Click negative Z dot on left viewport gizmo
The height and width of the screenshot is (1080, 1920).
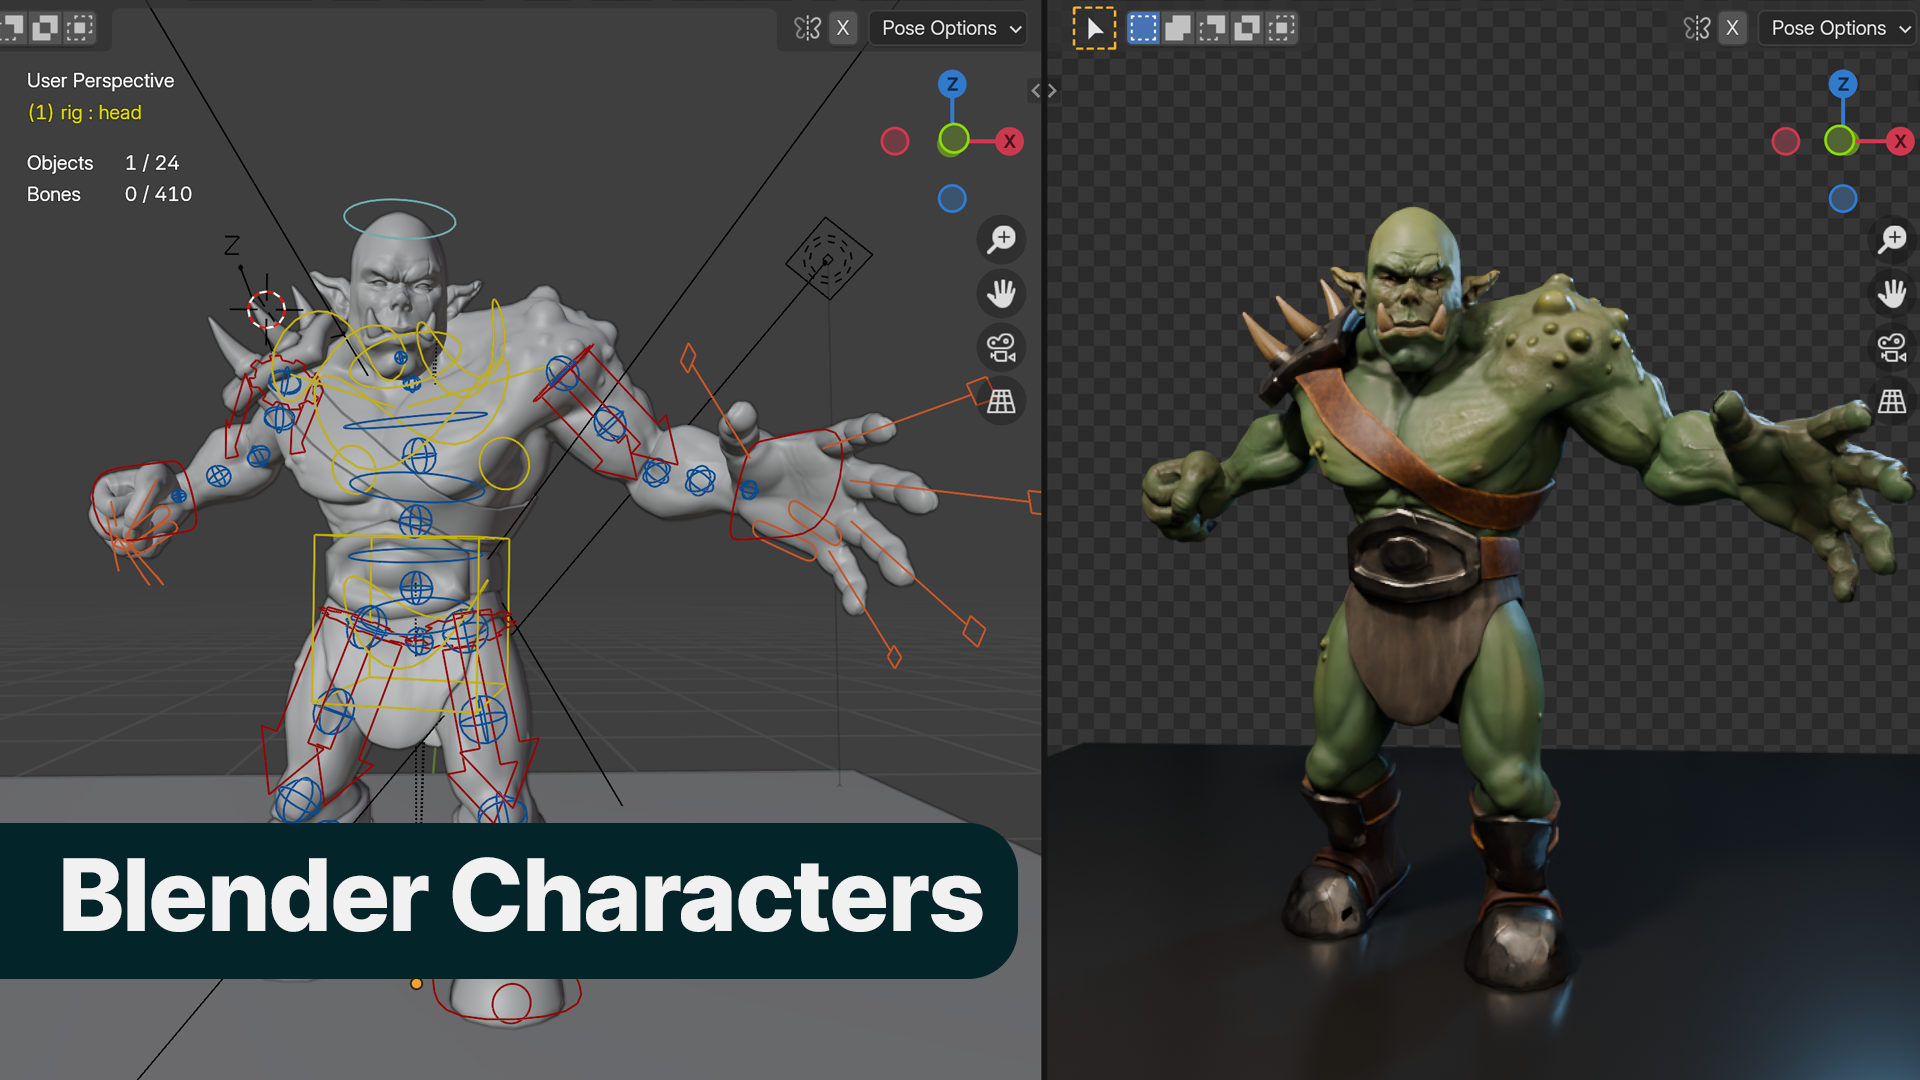click(x=952, y=198)
